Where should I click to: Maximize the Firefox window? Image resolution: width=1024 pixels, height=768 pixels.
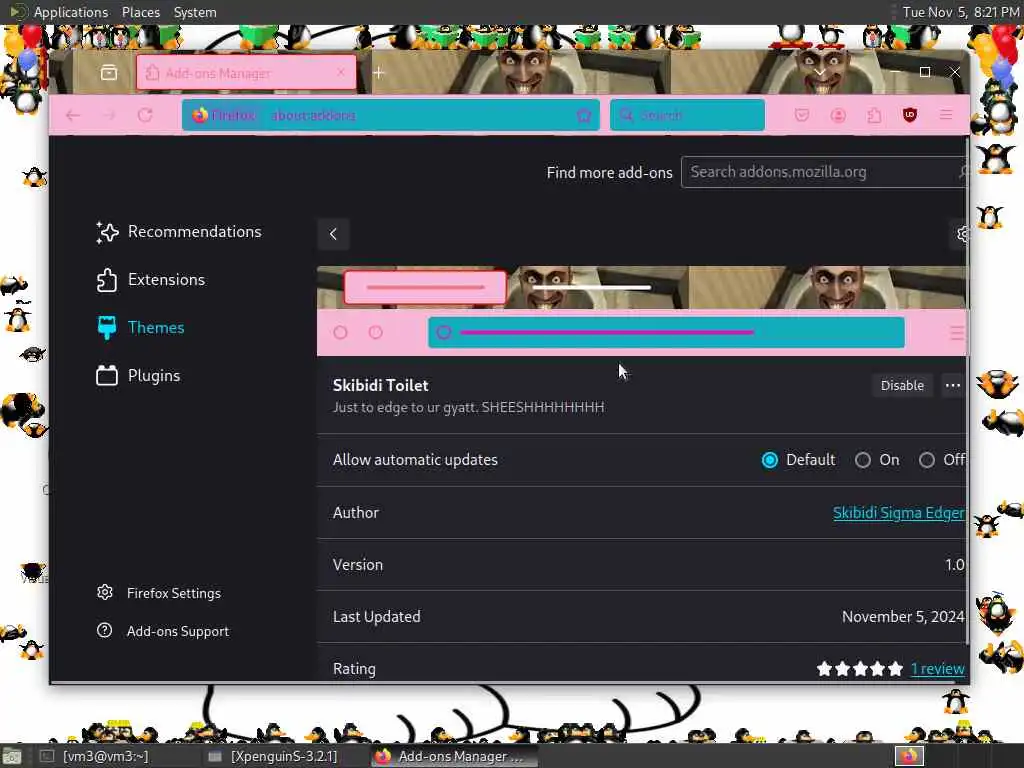(925, 72)
